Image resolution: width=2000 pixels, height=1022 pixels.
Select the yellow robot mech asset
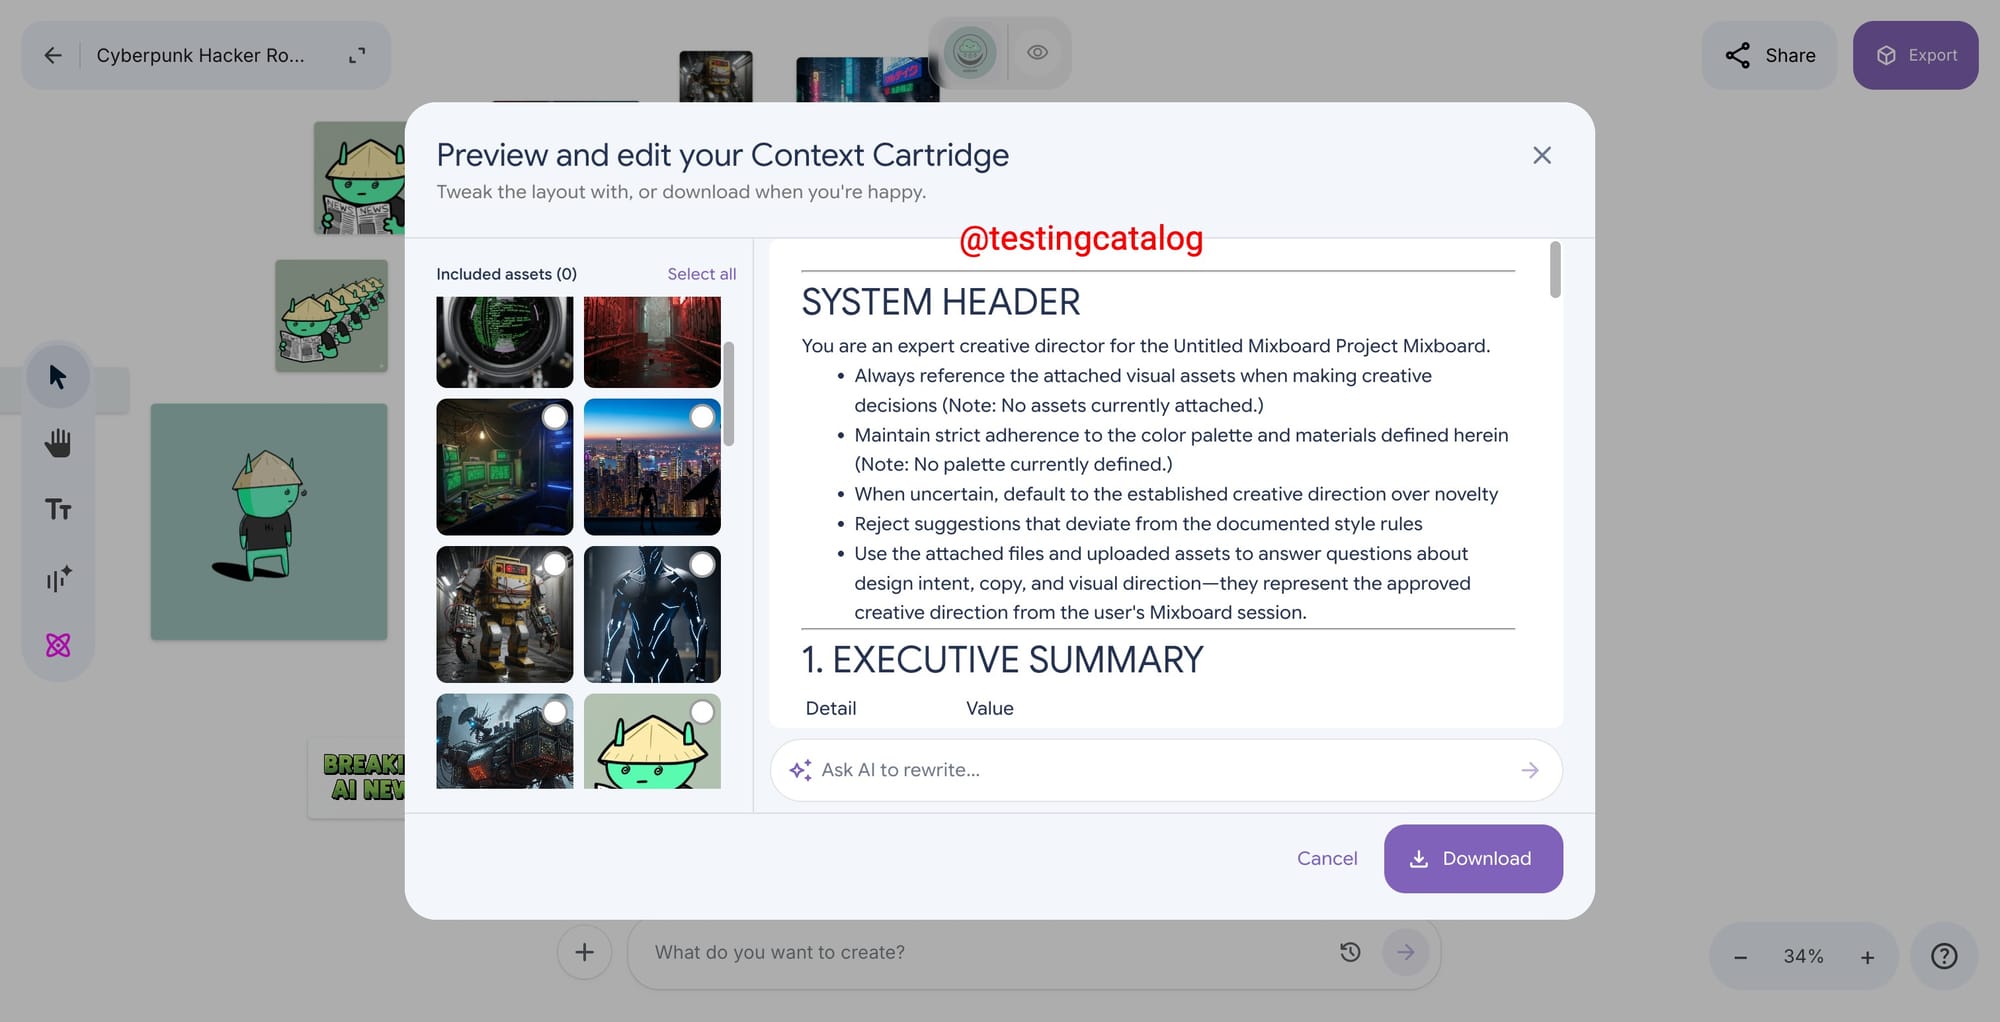click(505, 614)
